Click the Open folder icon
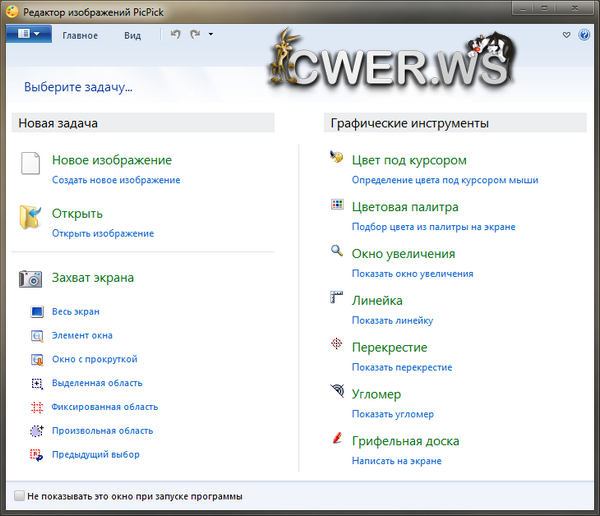Viewport: 600px width, 516px height. [32, 217]
